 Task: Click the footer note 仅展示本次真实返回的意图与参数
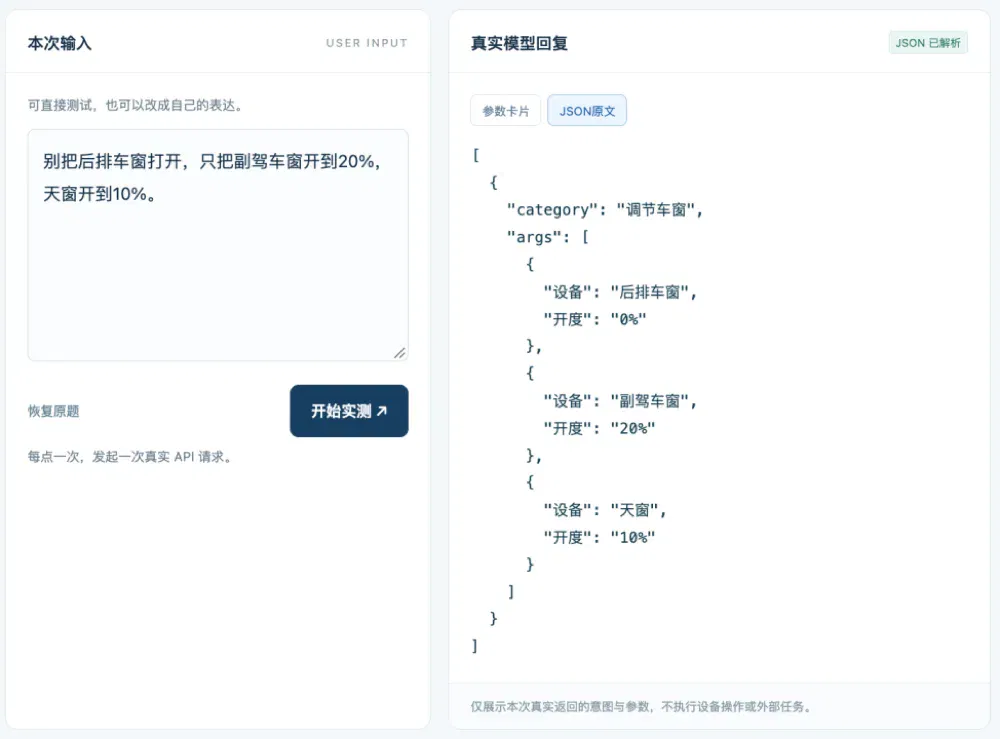(x=641, y=706)
